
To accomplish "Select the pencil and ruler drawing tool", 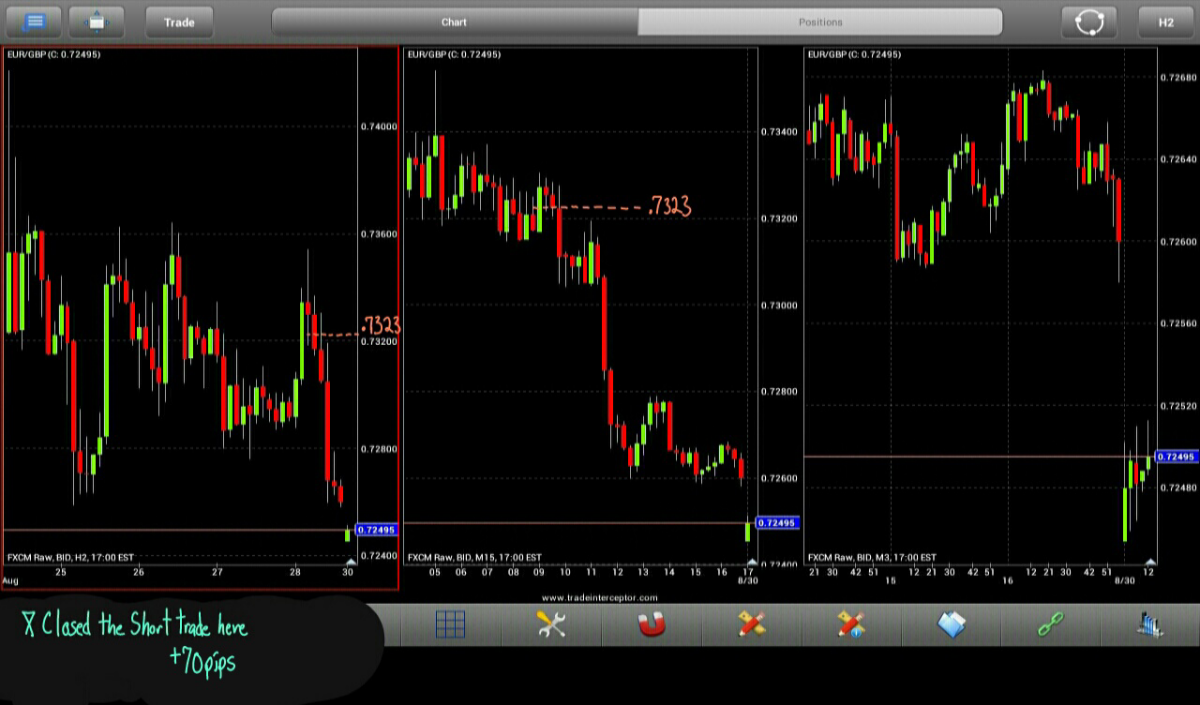I will click(x=751, y=625).
